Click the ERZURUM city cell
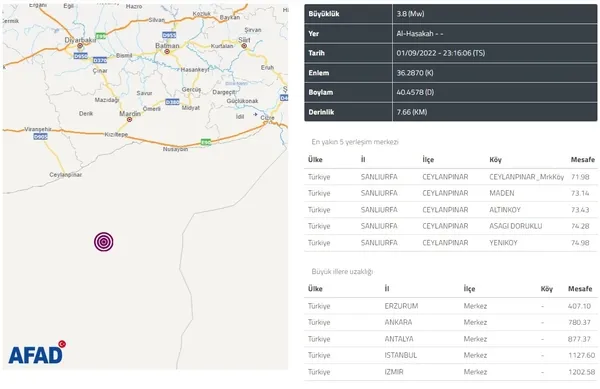600x389 pixels. [401, 306]
